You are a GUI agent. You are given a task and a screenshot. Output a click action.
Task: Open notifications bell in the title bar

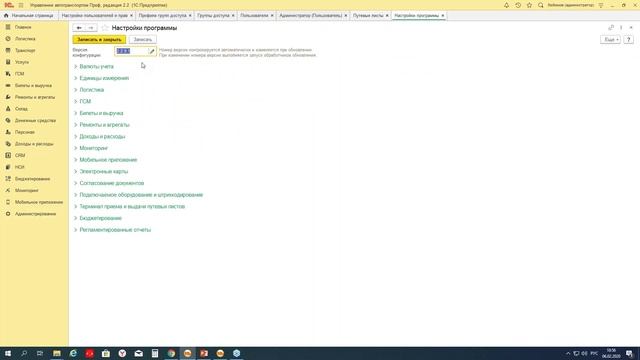click(506, 5)
